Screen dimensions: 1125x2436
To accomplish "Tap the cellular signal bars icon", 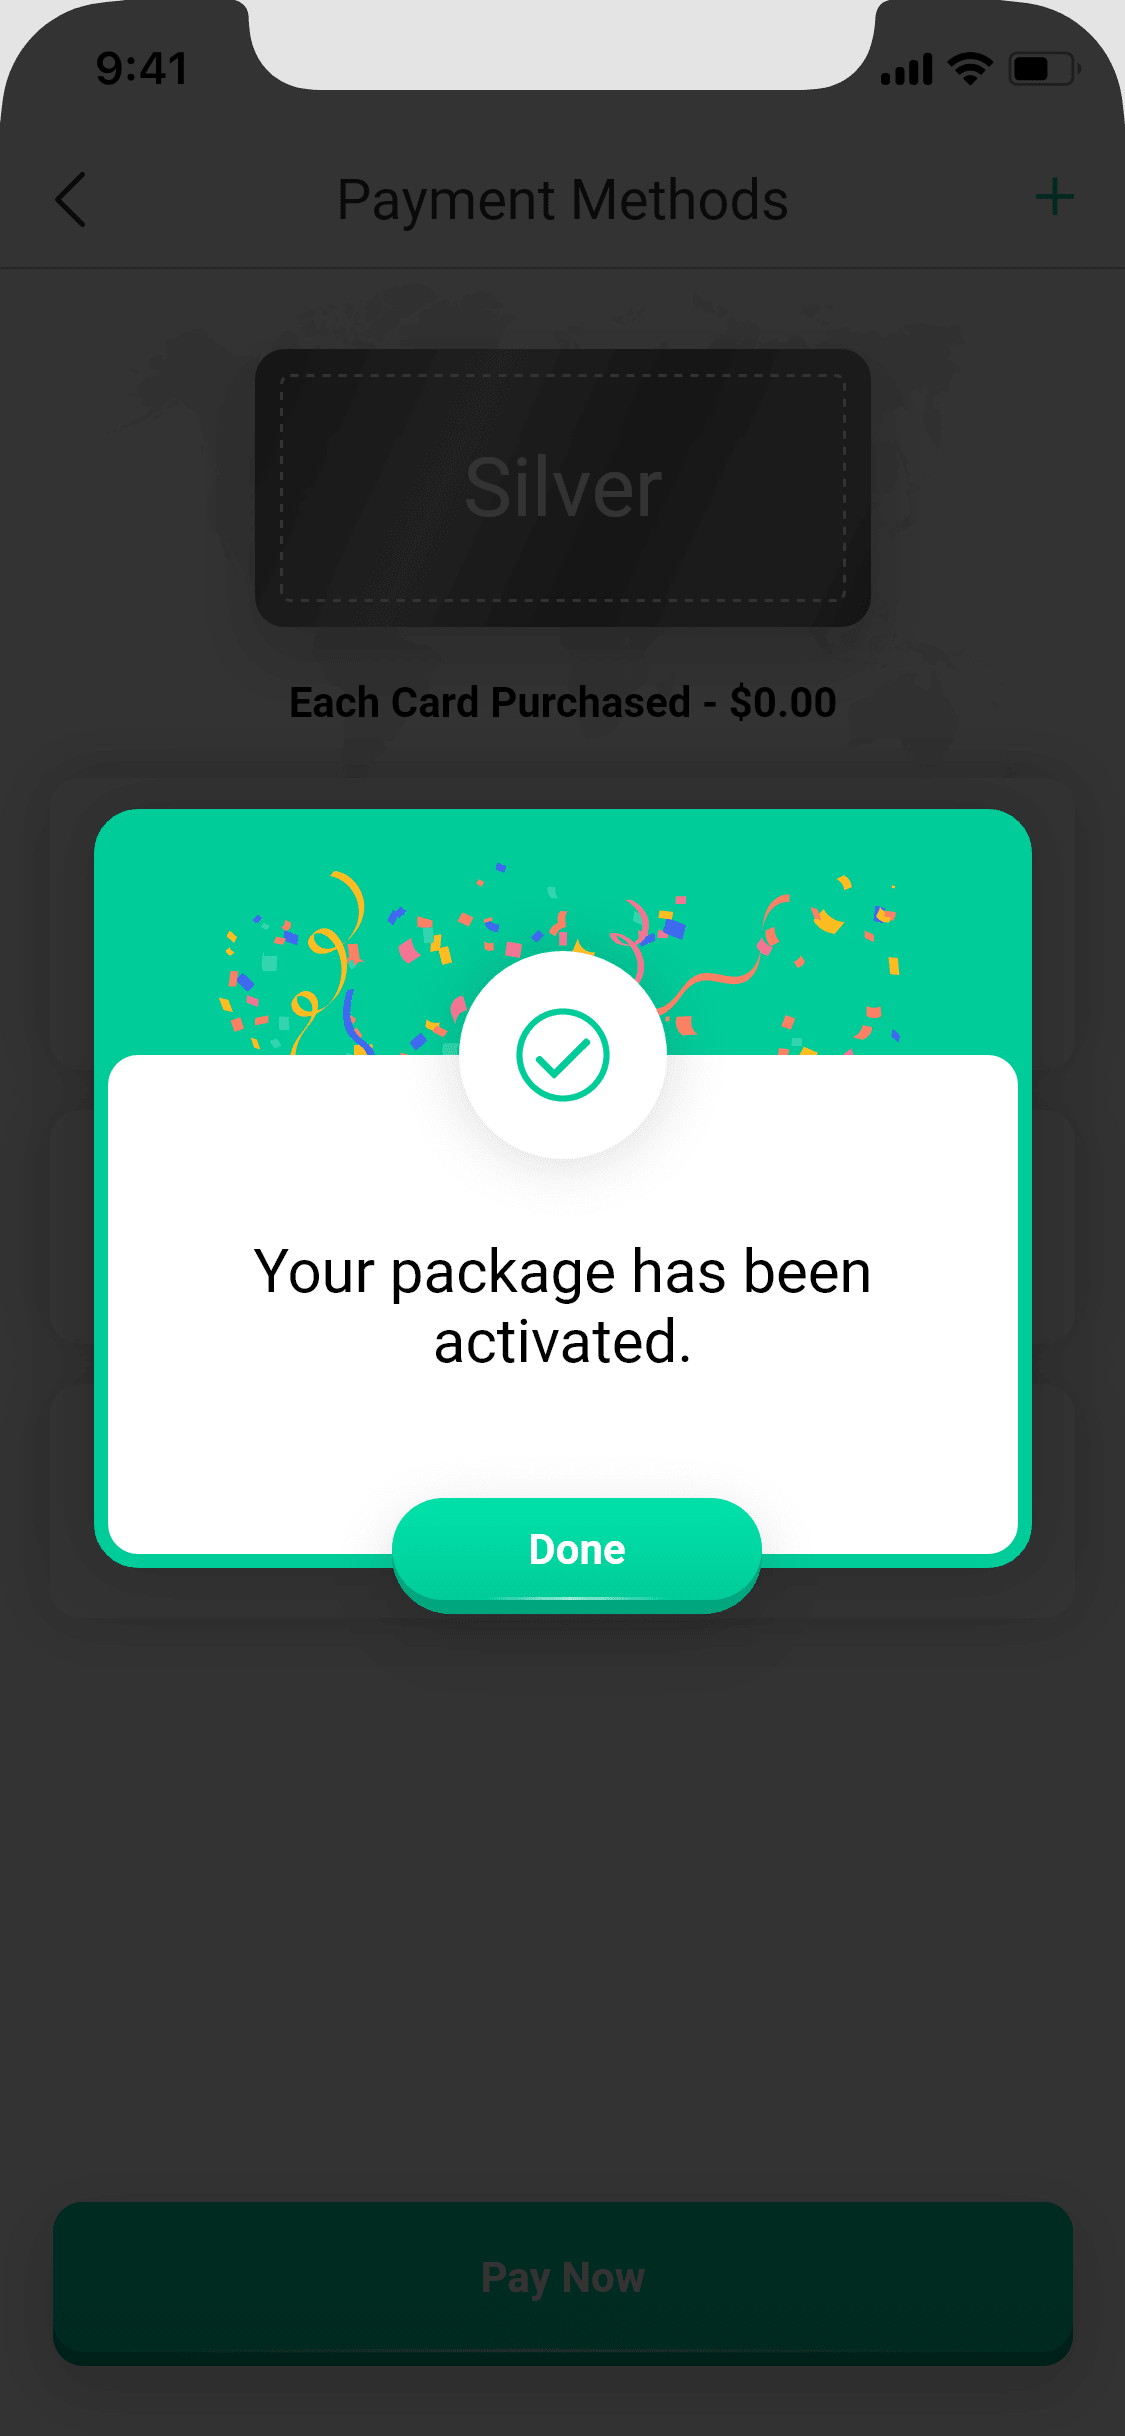I will click(x=906, y=70).
